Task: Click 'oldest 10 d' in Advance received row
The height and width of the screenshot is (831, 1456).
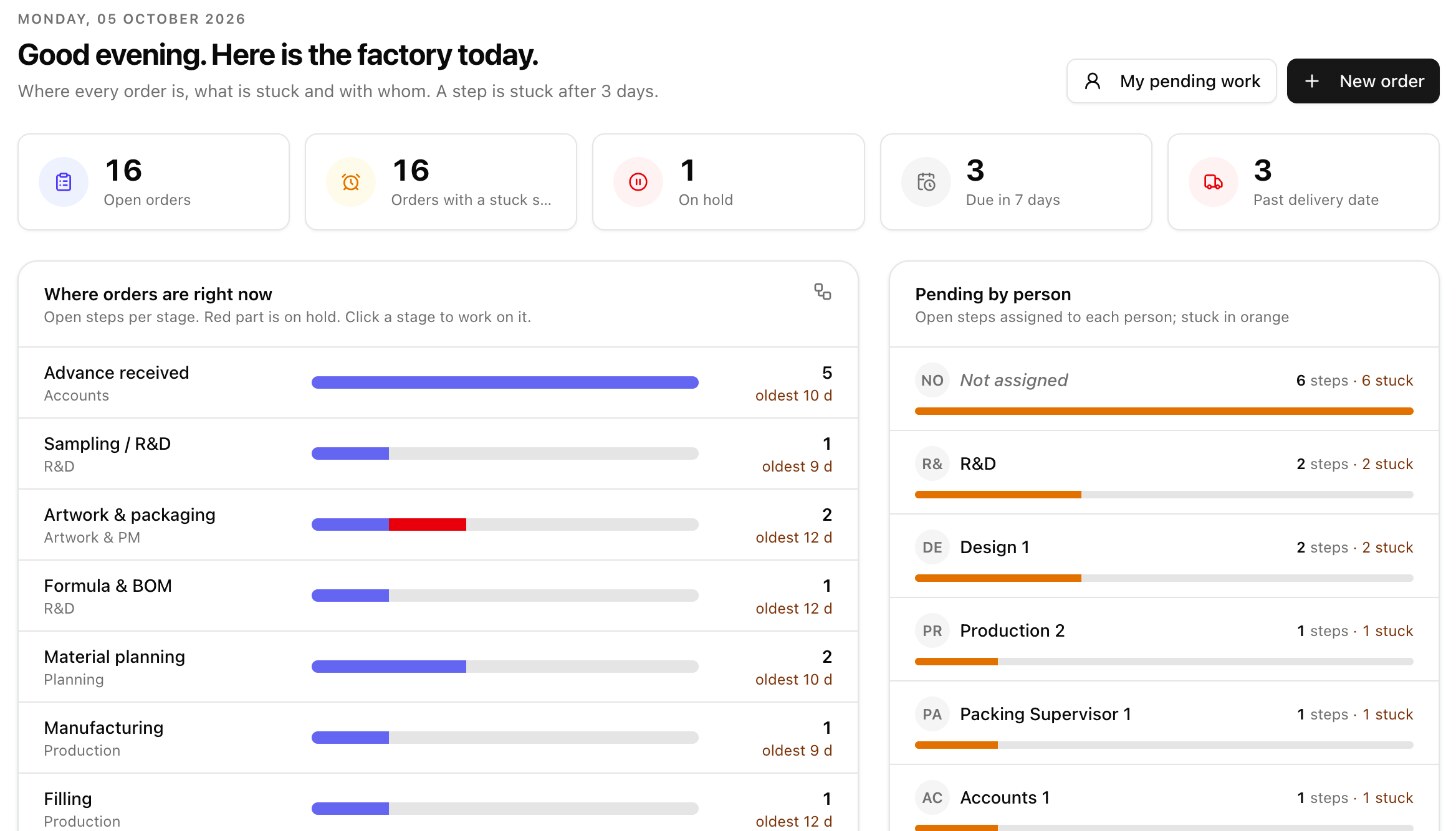Action: coord(794,396)
